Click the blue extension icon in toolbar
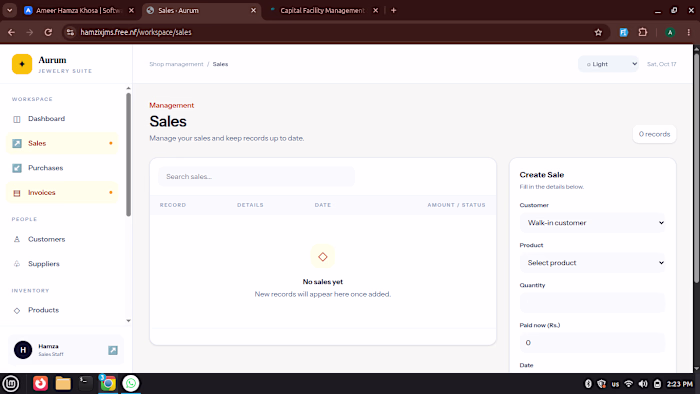 (x=624, y=32)
